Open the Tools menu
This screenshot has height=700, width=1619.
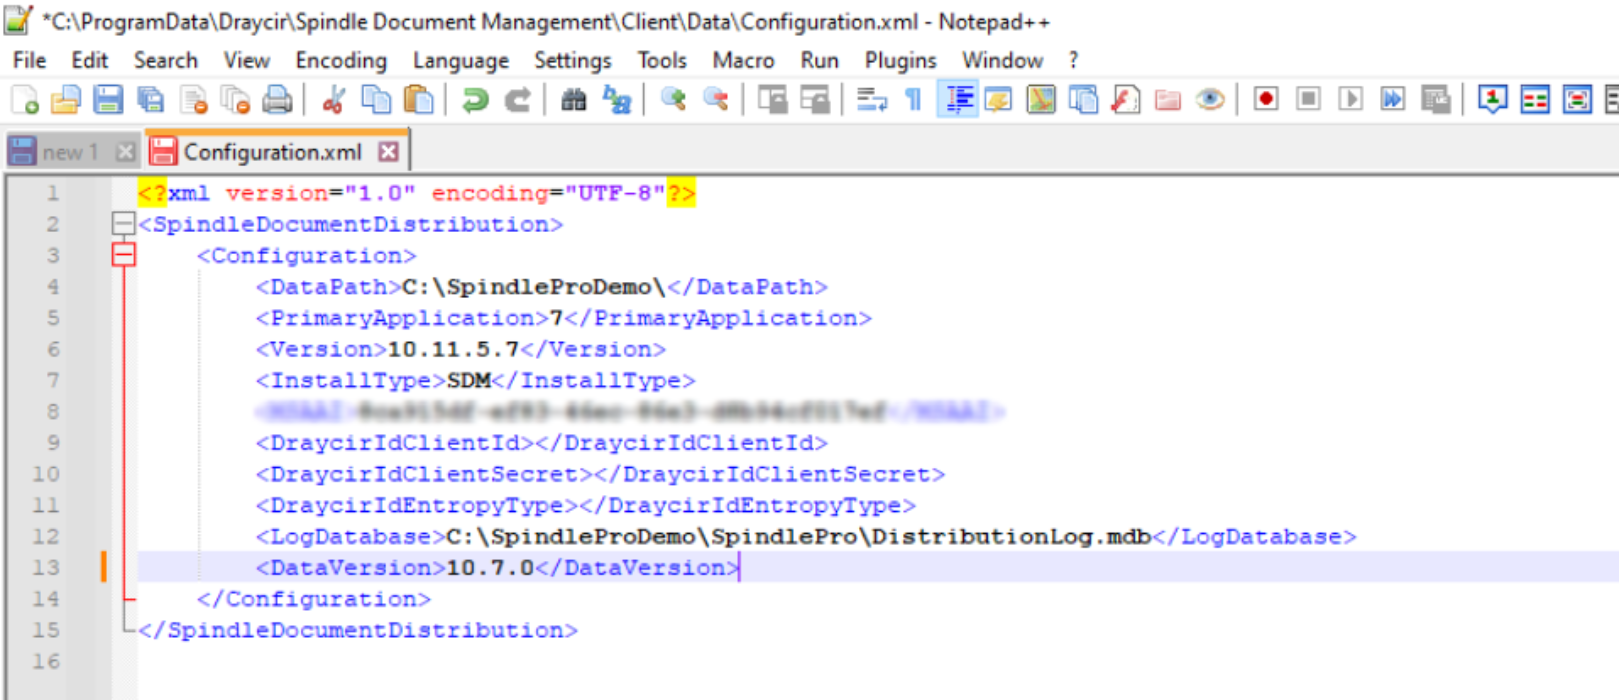(x=662, y=60)
